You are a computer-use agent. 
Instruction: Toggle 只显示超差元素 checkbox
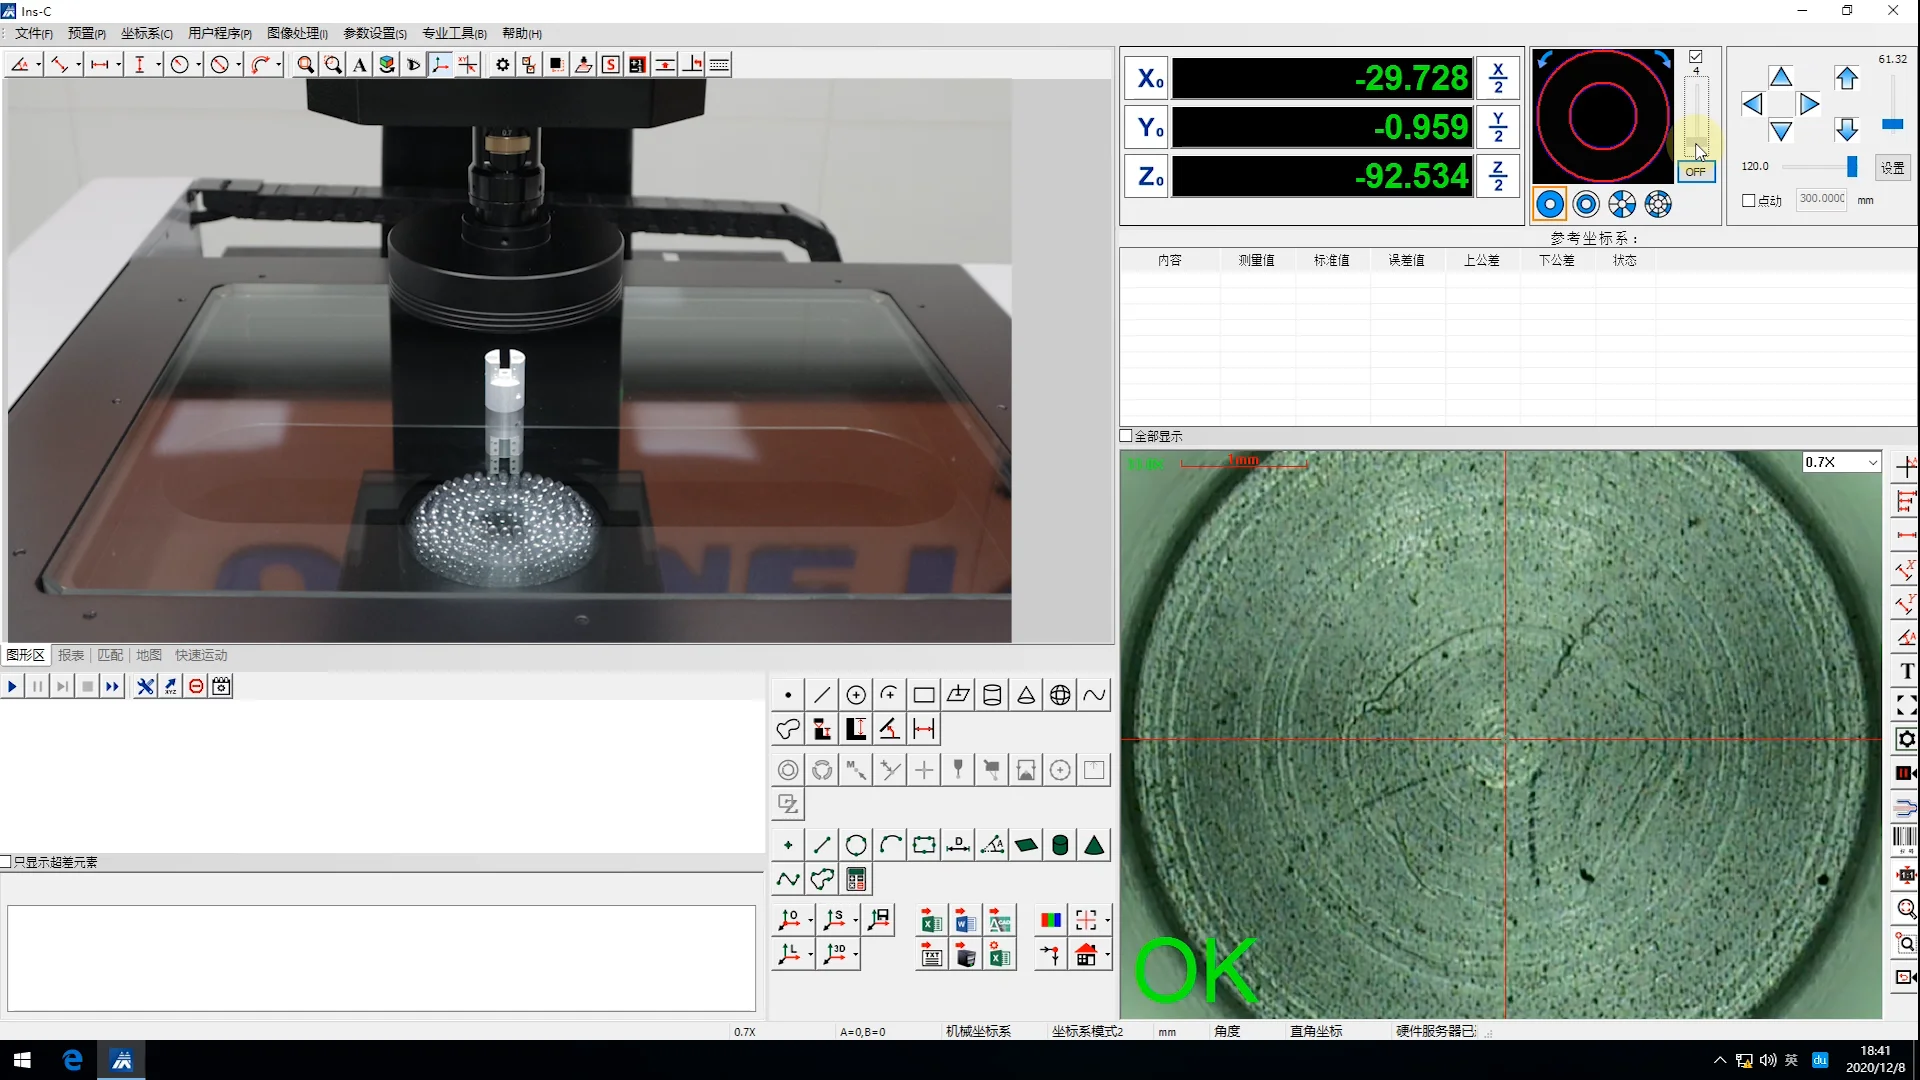coord(6,862)
